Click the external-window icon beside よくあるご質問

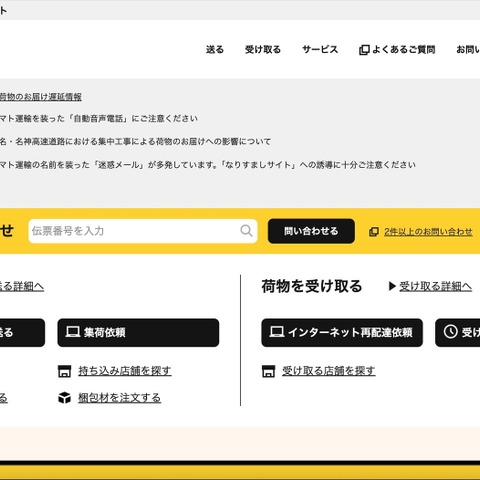(x=364, y=50)
